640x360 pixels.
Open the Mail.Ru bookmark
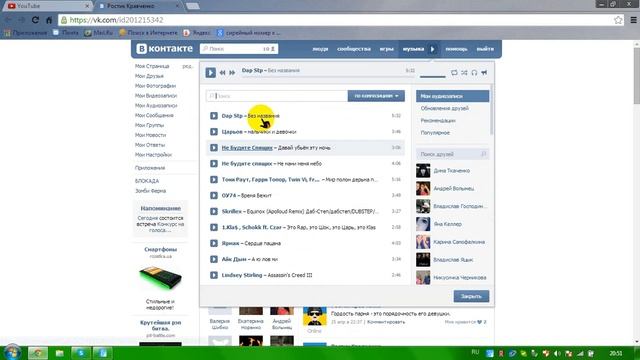click(99, 33)
